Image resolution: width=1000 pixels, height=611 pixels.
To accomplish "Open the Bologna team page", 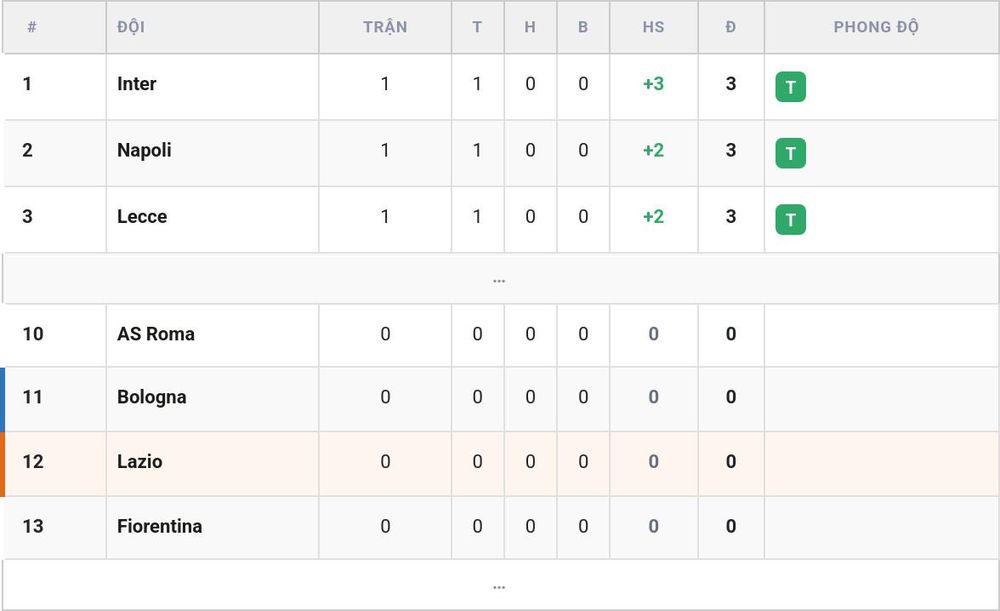I will [152, 397].
